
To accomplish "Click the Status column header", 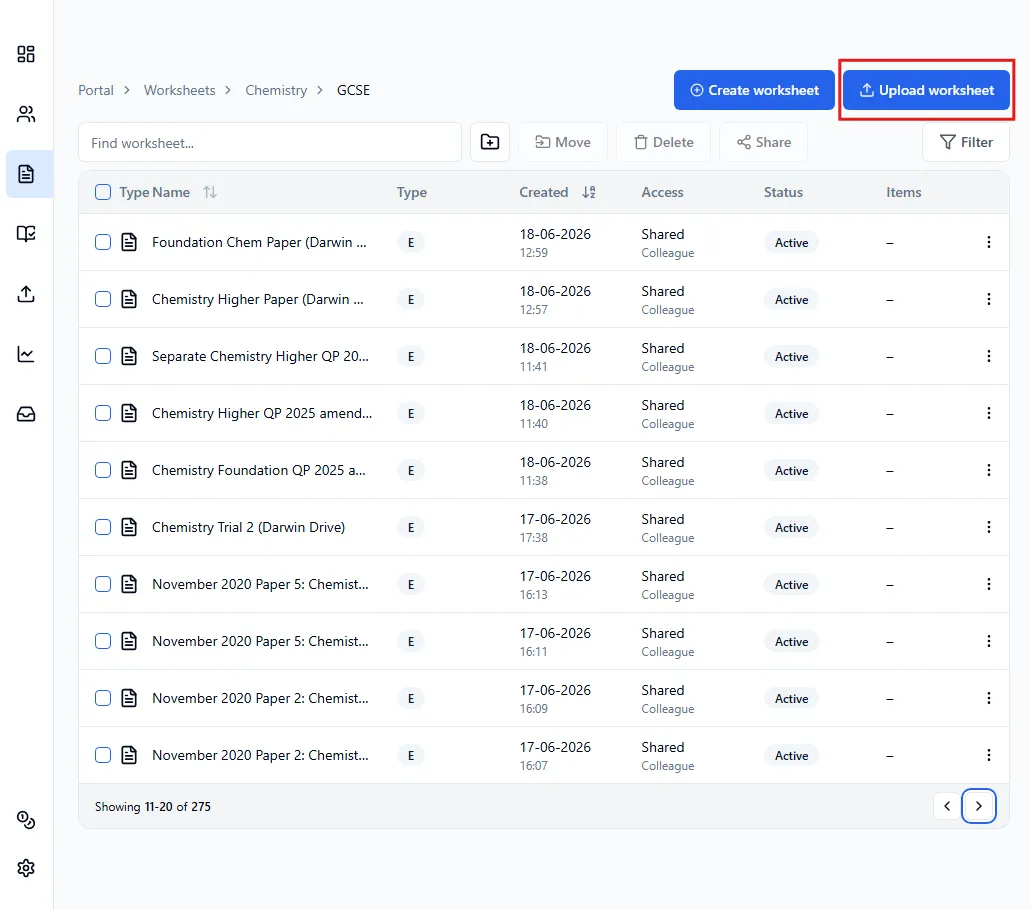I will click(x=783, y=192).
